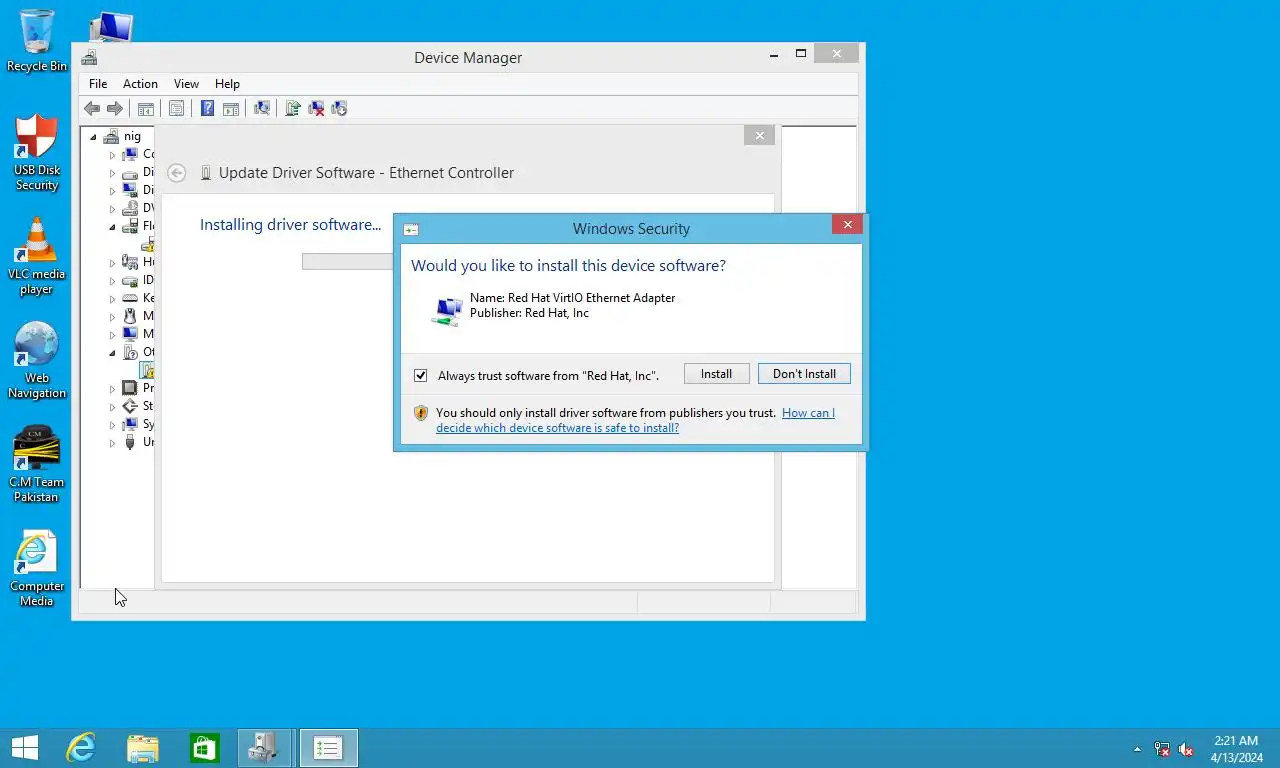
Task: Open the USB Disk Security desktop shortcut
Action: pyautogui.click(x=37, y=152)
